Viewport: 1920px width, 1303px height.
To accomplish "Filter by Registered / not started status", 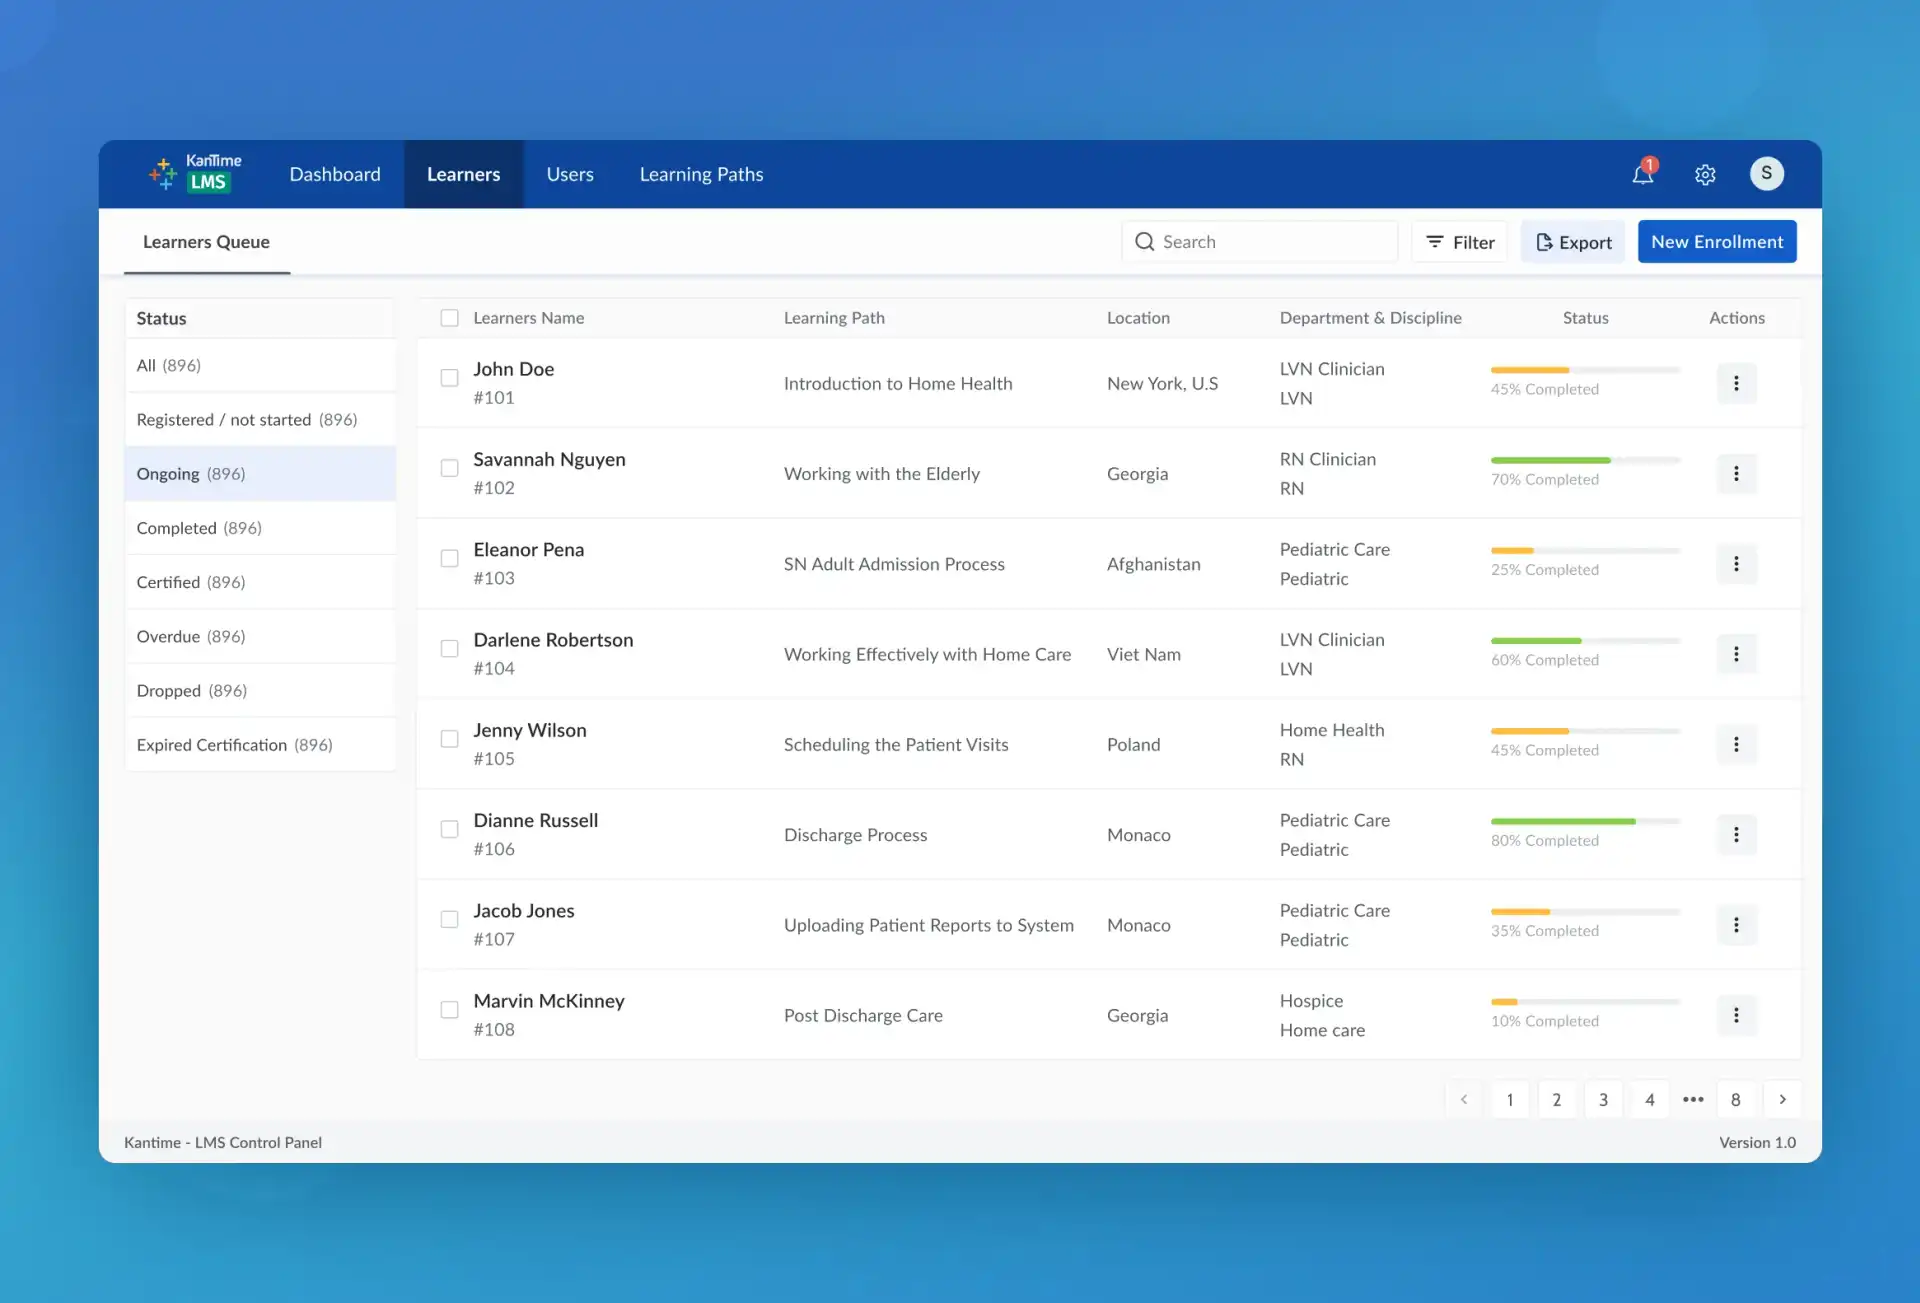I will tap(260, 419).
